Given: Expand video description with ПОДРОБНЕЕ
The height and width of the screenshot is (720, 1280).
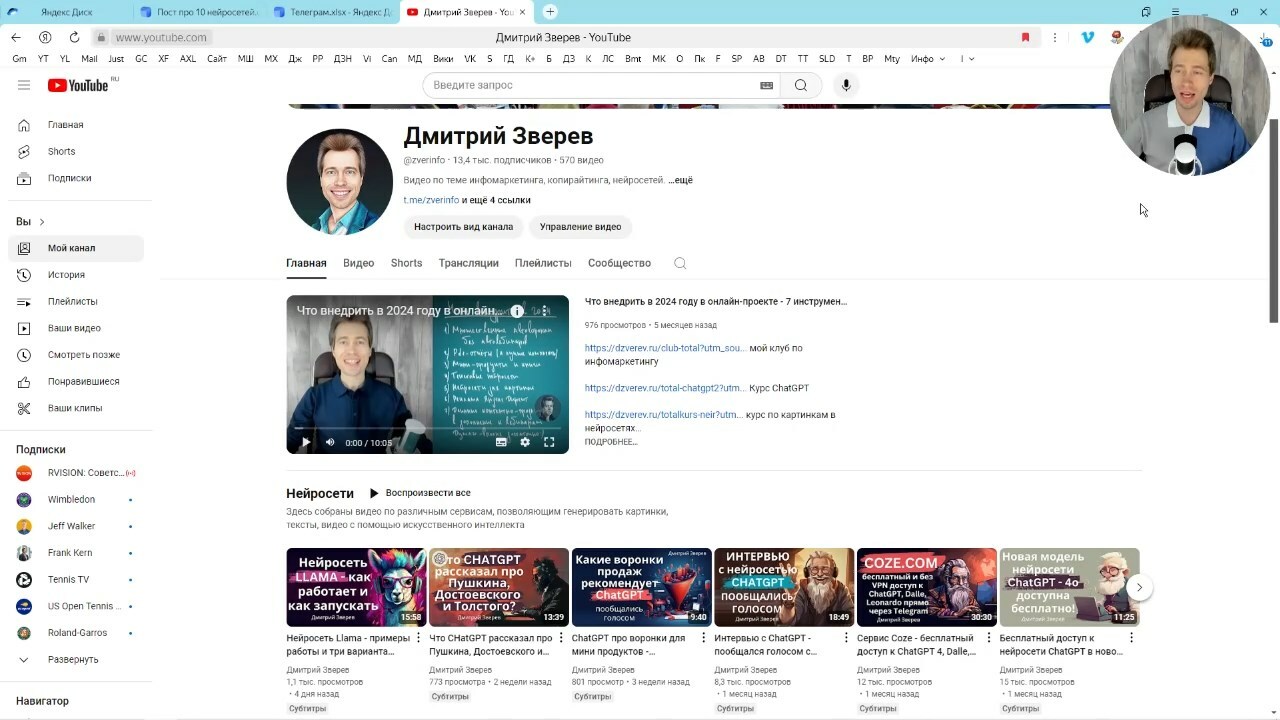Looking at the screenshot, I should tap(611, 441).
